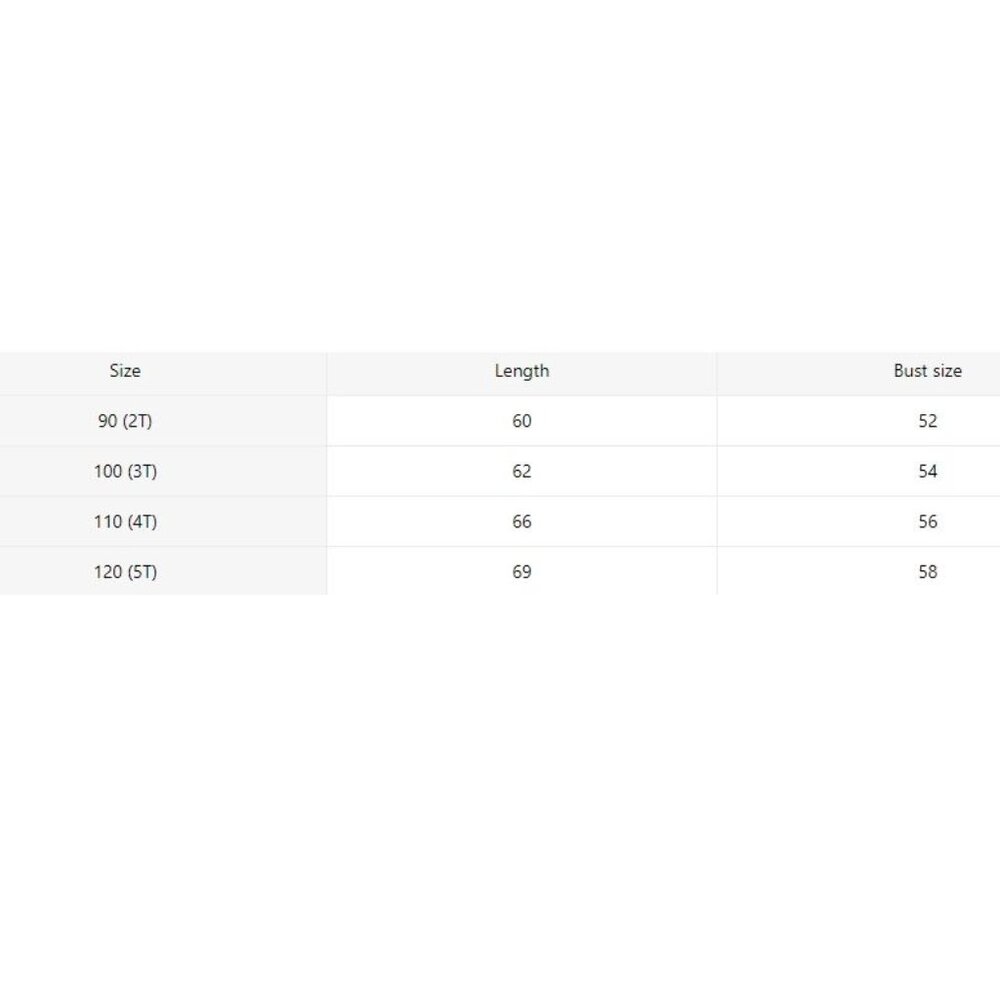
Task: Click the word Bust in the header
Action: point(910,371)
